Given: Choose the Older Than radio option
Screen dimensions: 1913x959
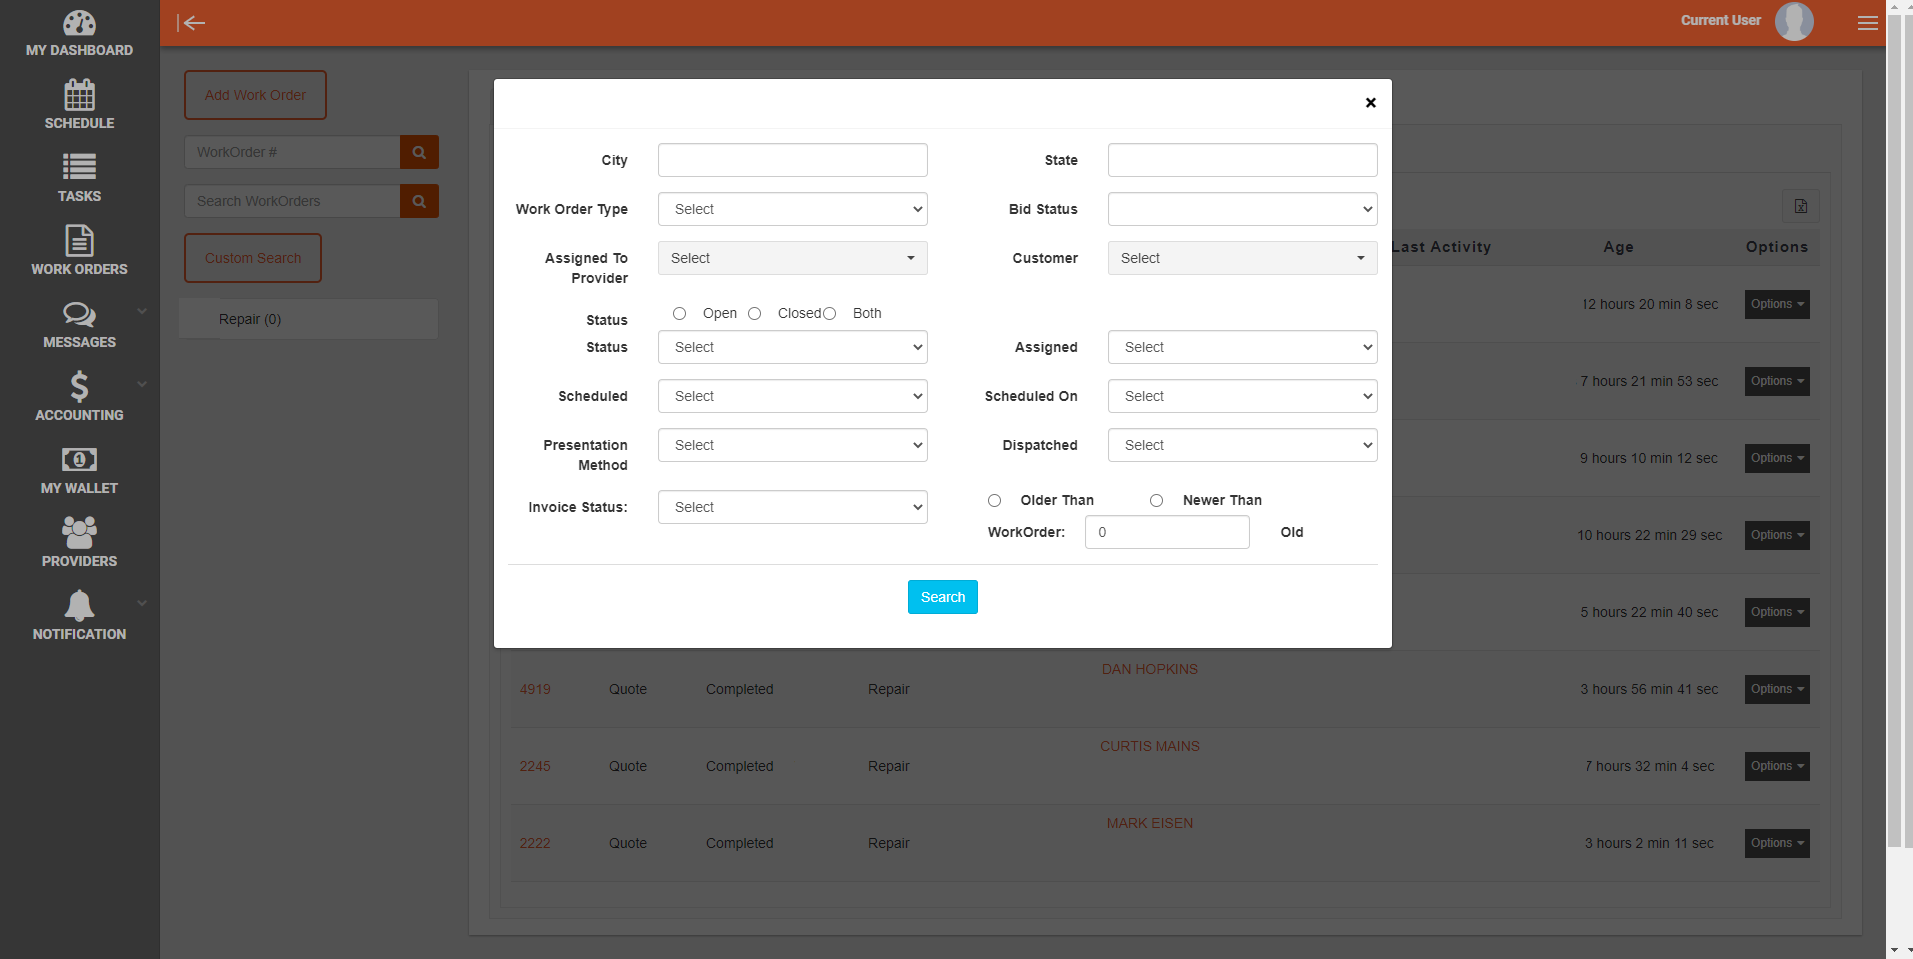Looking at the screenshot, I should coord(995,501).
